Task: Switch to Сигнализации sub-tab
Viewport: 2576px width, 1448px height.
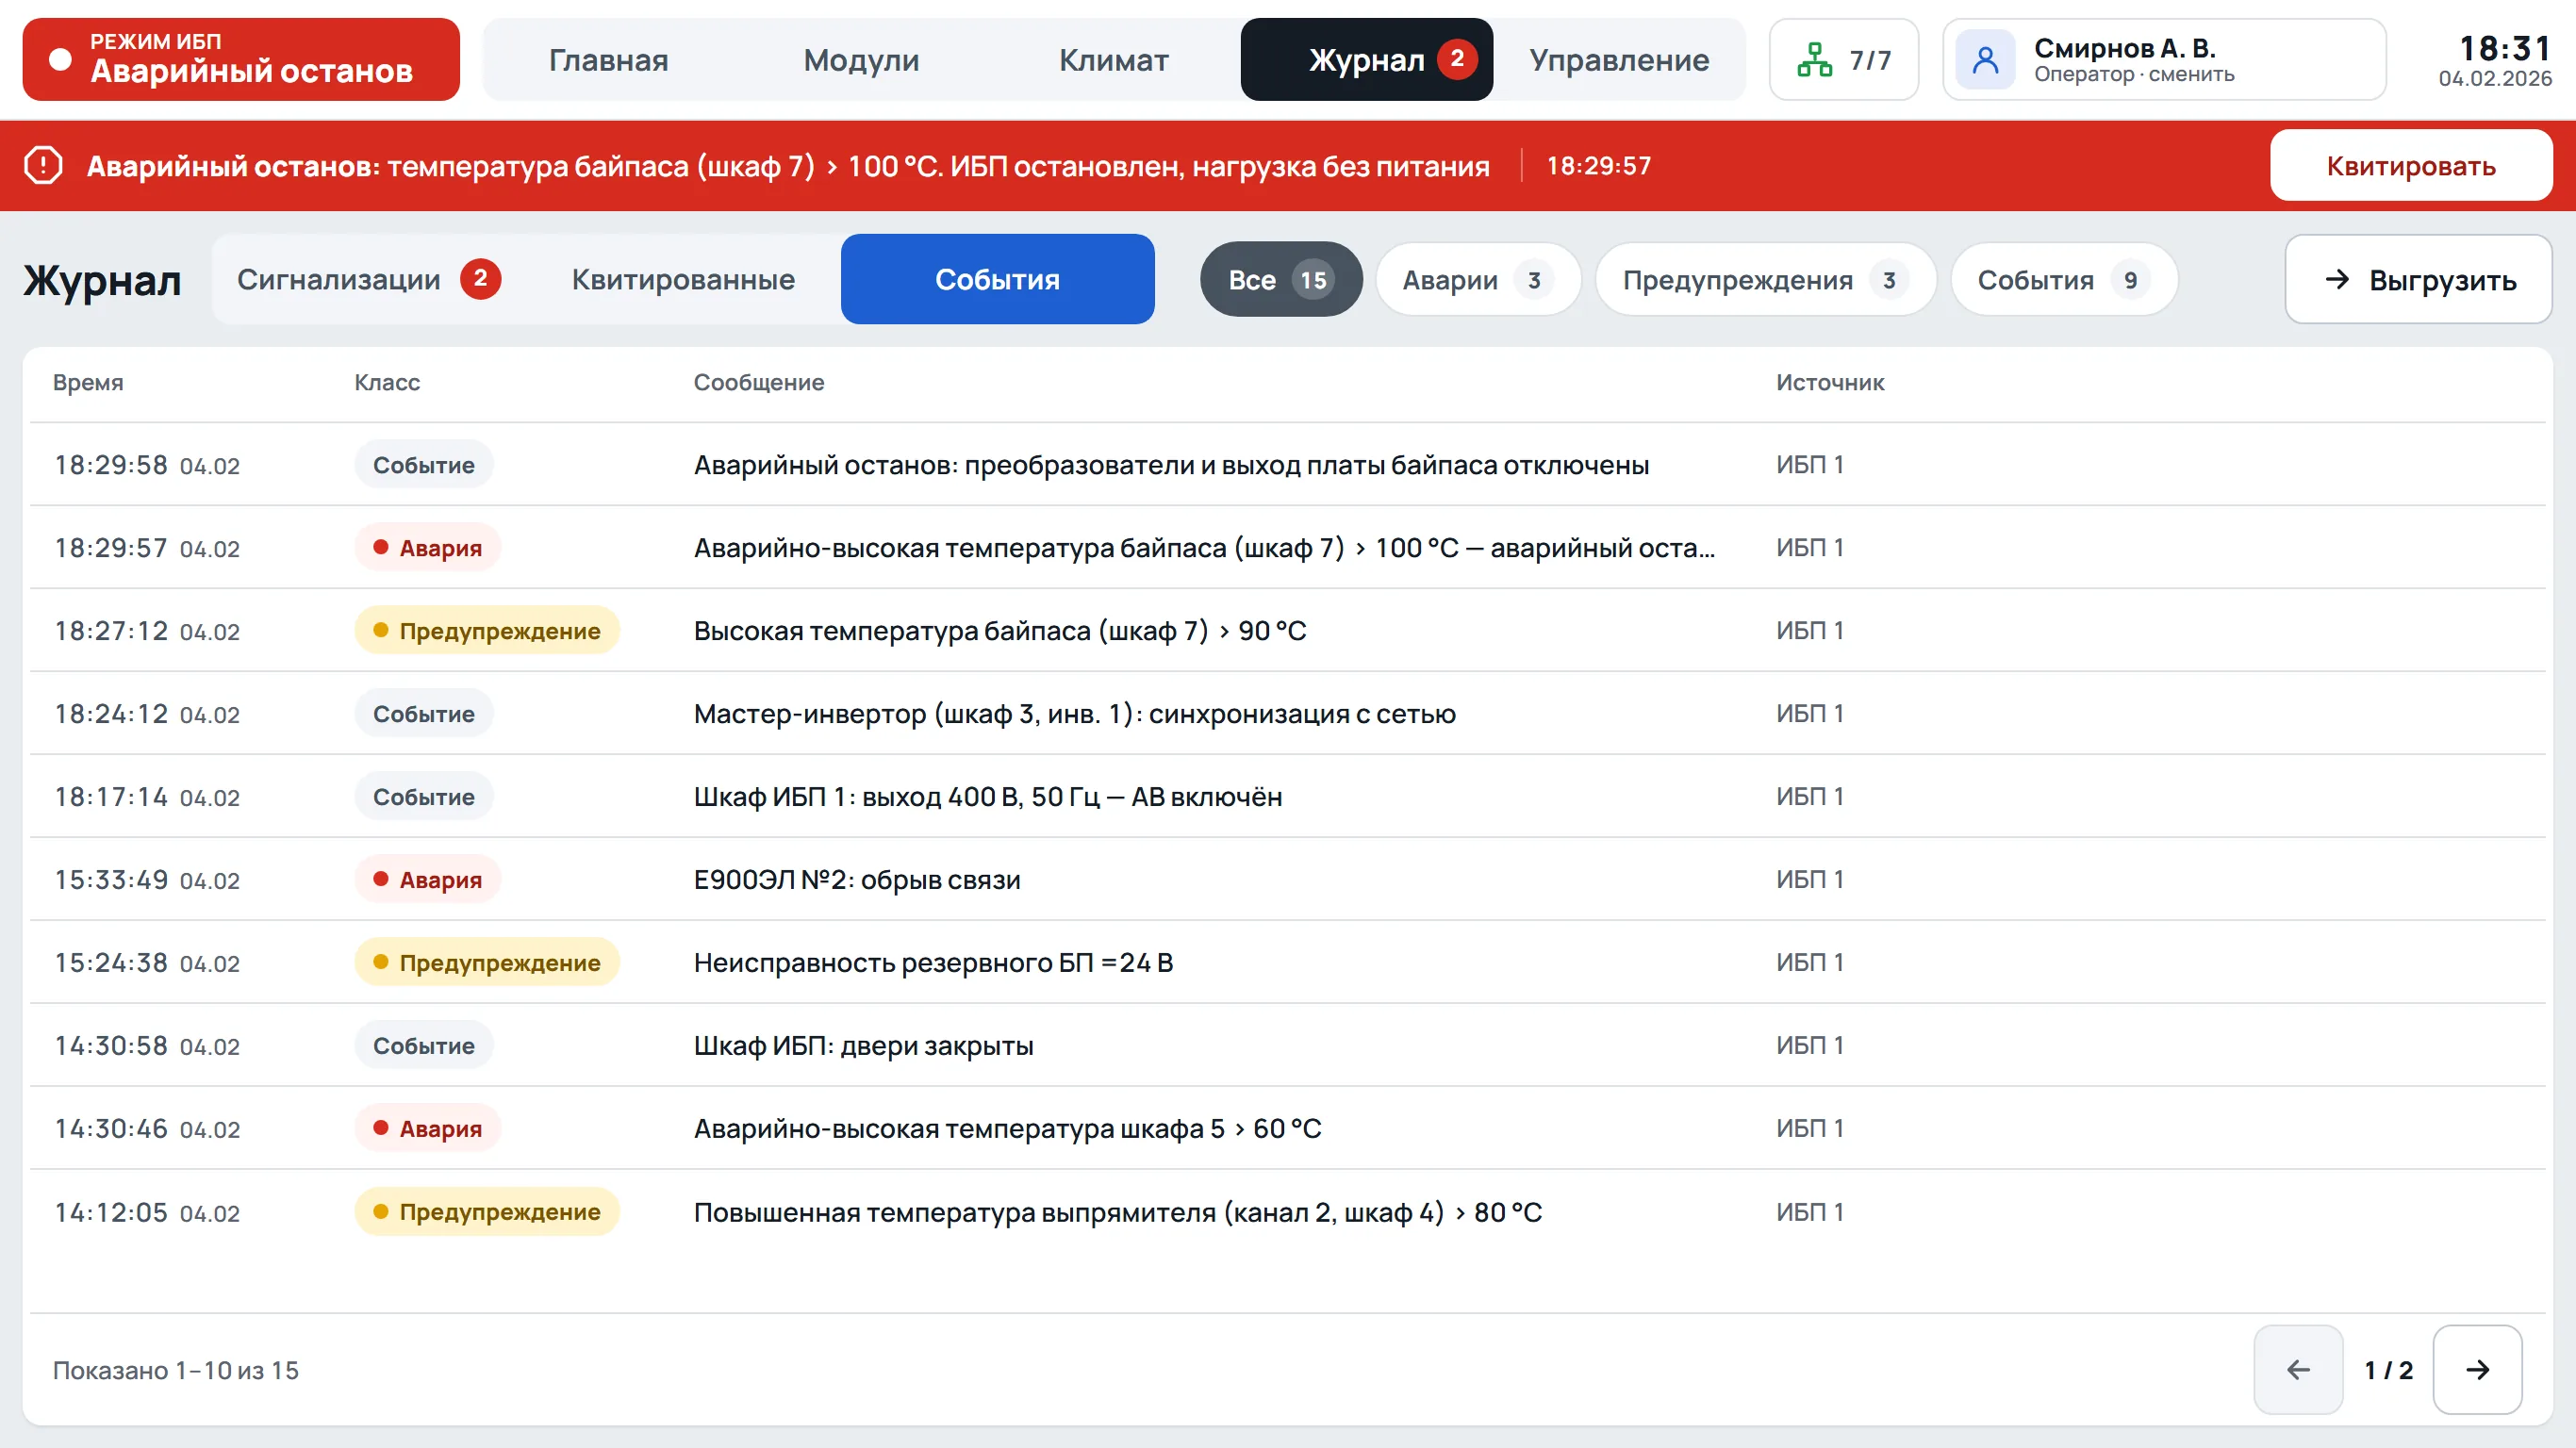Action: pyautogui.click(x=369, y=279)
